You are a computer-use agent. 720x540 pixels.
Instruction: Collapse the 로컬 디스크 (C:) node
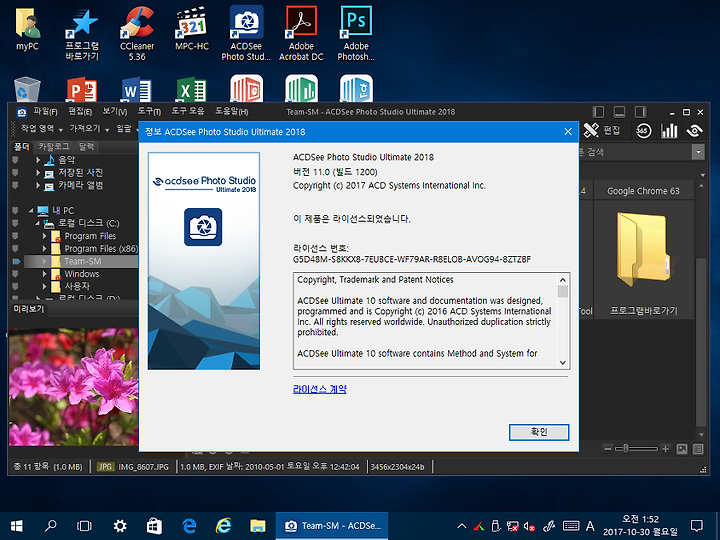click(38, 224)
